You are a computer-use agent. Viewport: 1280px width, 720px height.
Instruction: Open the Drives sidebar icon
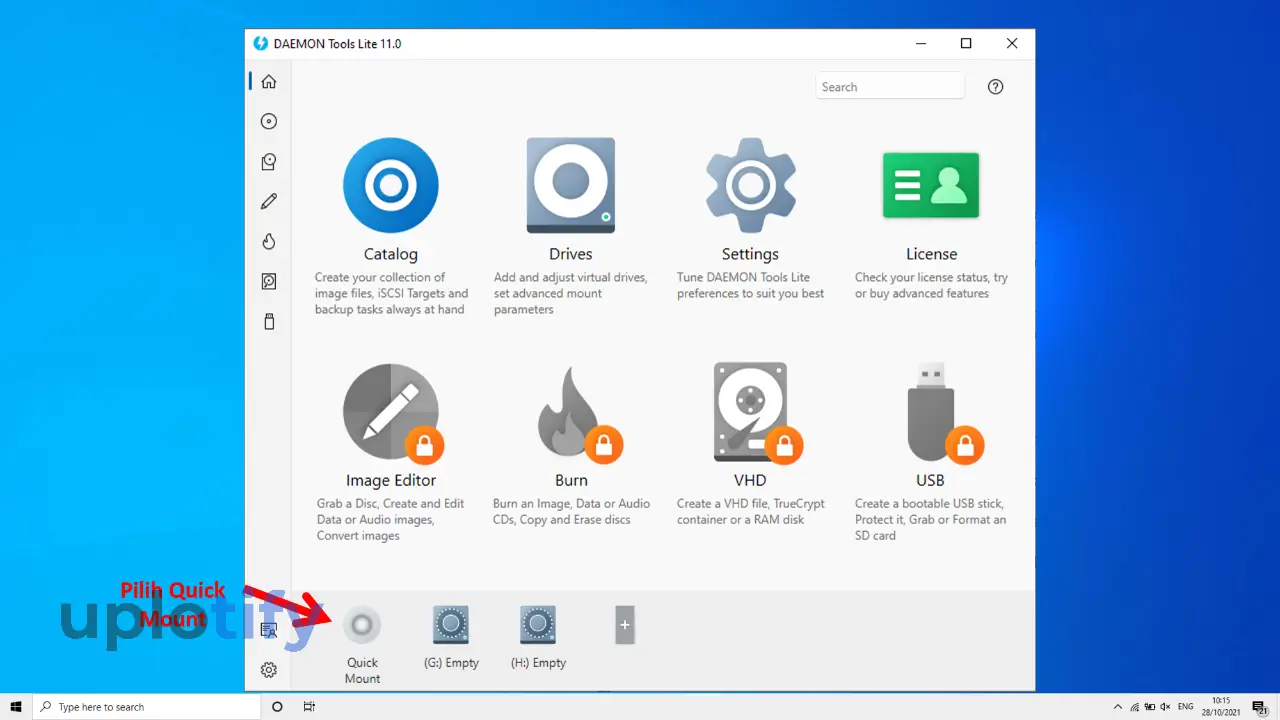click(x=268, y=162)
